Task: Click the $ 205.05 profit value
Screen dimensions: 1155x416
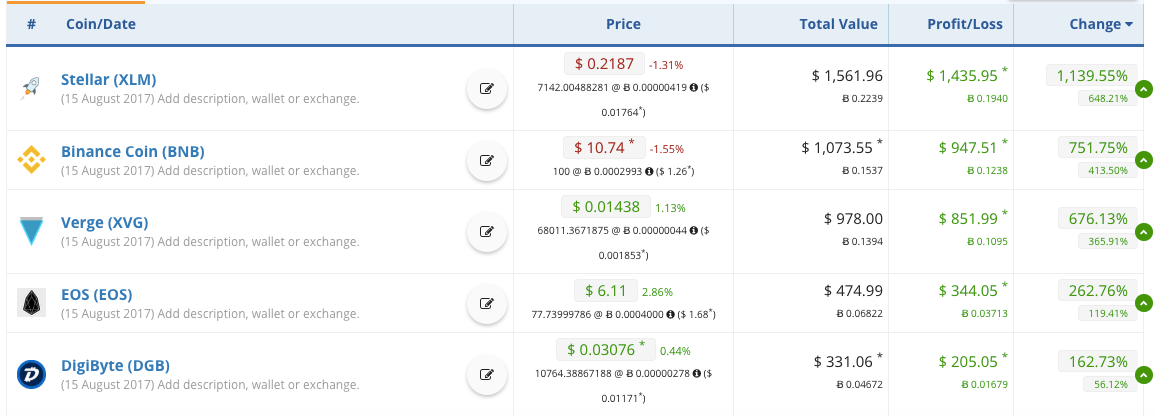Action: coord(973,362)
